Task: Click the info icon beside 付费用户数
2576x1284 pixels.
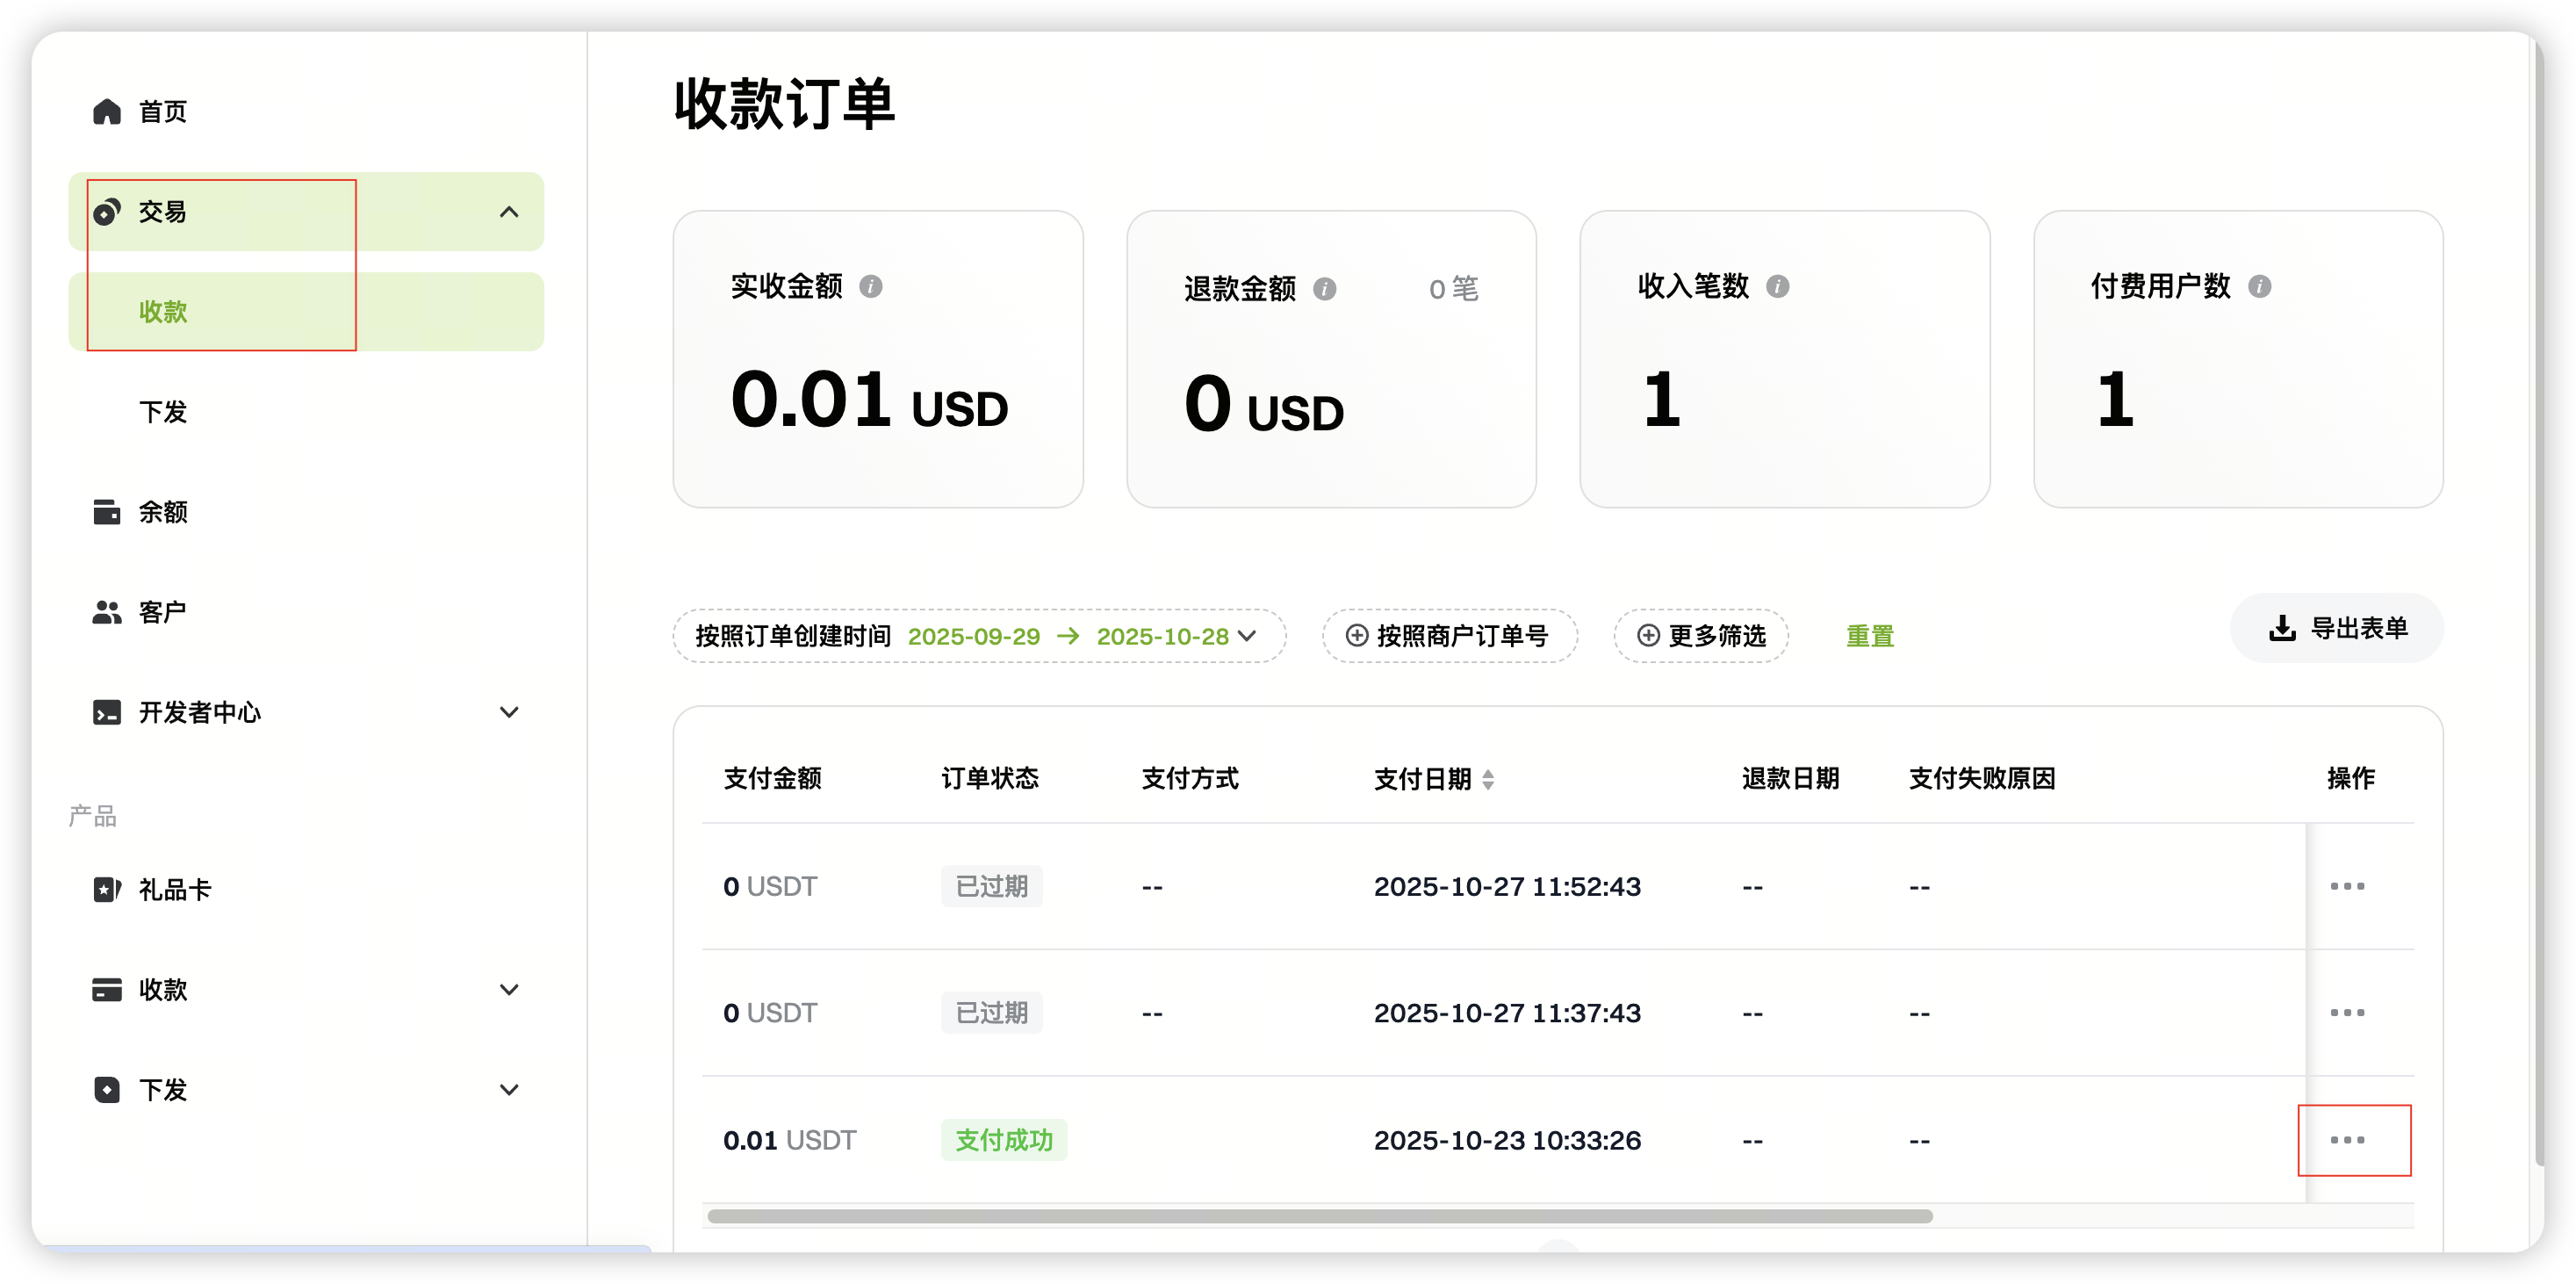Action: click(2259, 287)
